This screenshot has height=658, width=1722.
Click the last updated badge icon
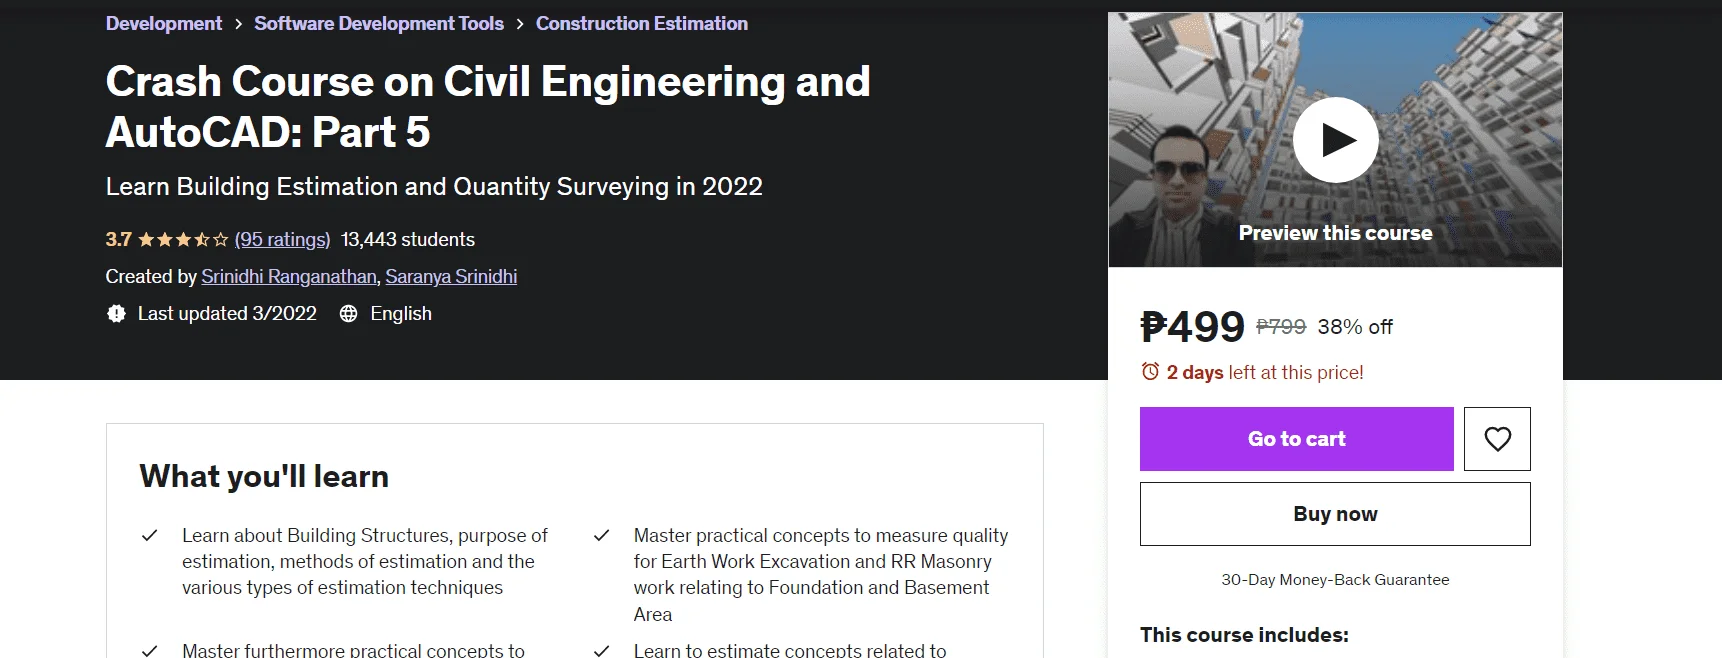(x=116, y=314)
